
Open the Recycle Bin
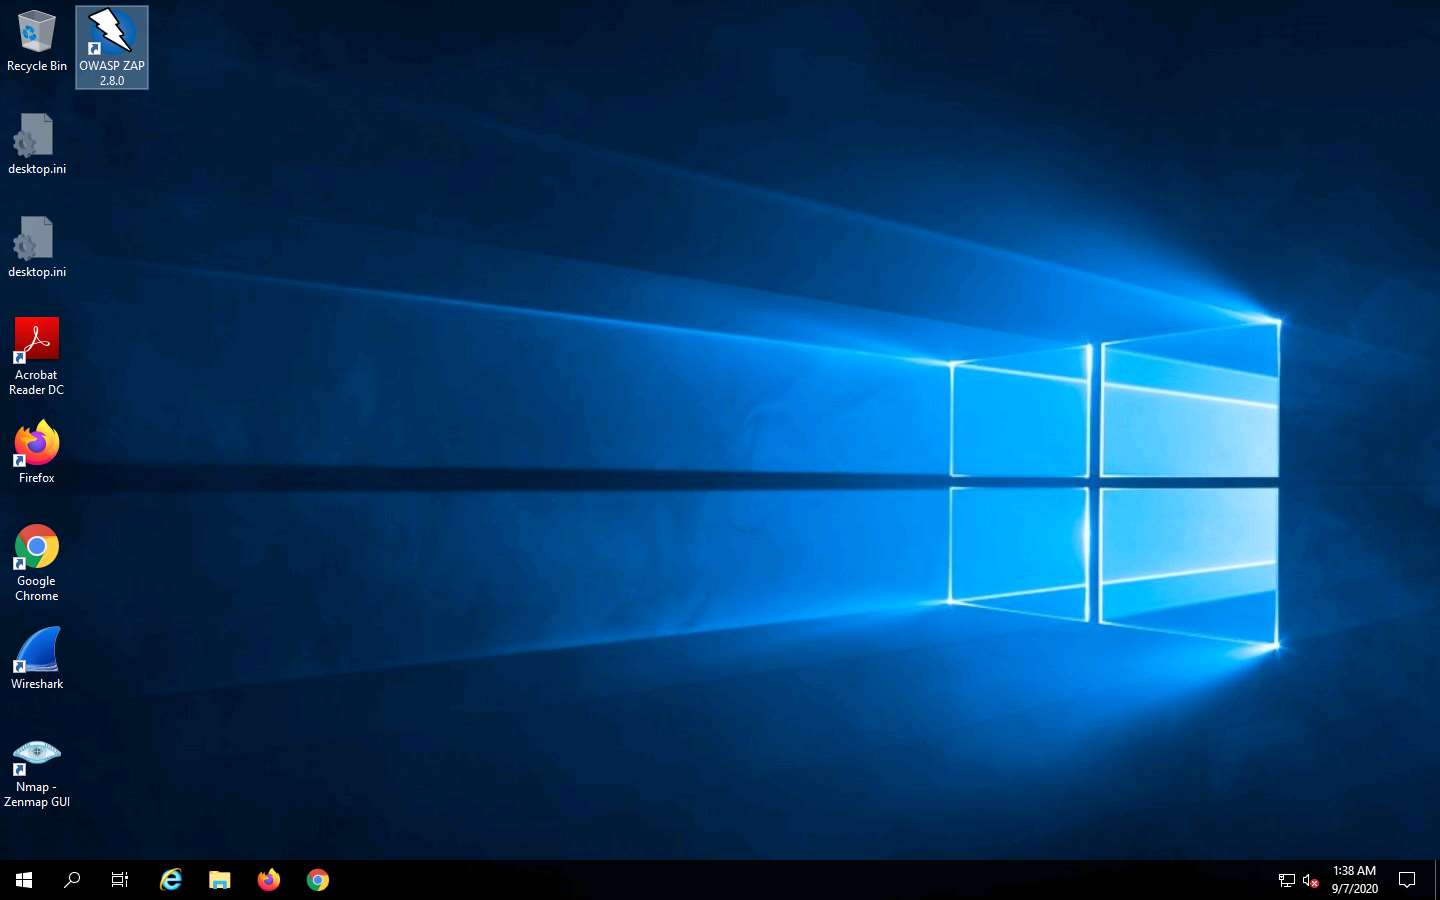coord(37,30)
